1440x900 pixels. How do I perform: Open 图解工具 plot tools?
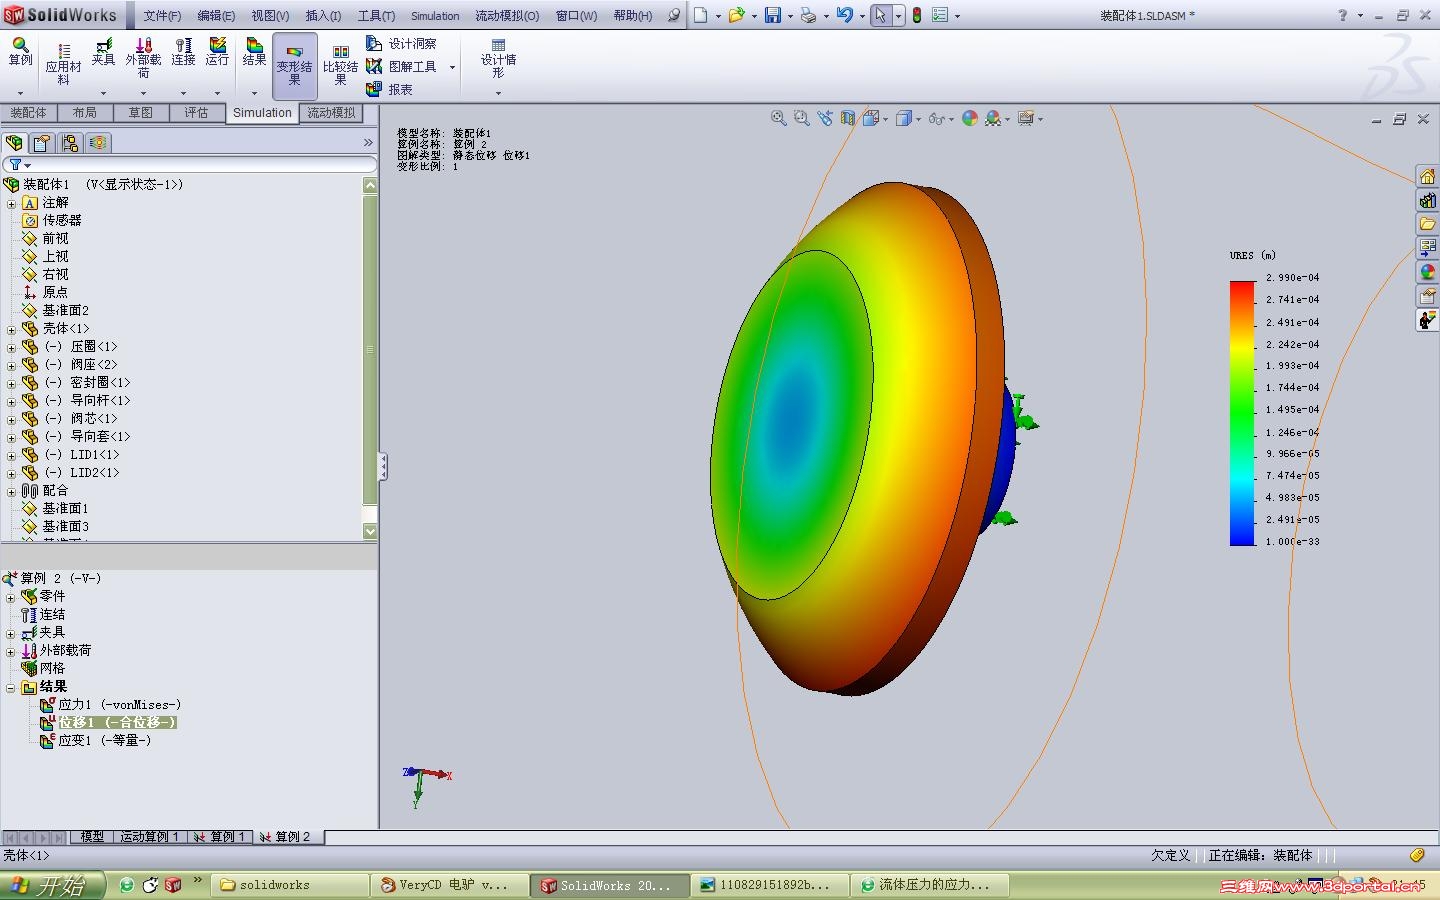401,66
